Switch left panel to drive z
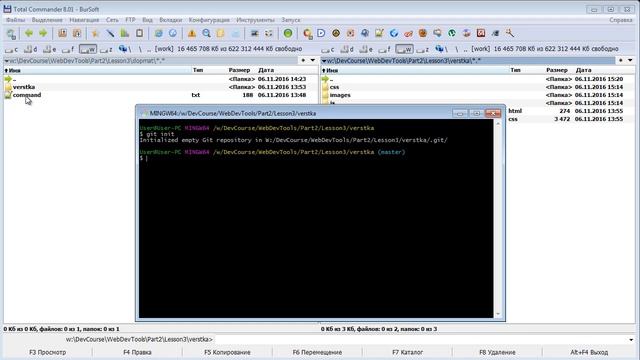Image resolution: width=640 pixels, height=360 pixels. click(x=106, y=49)
